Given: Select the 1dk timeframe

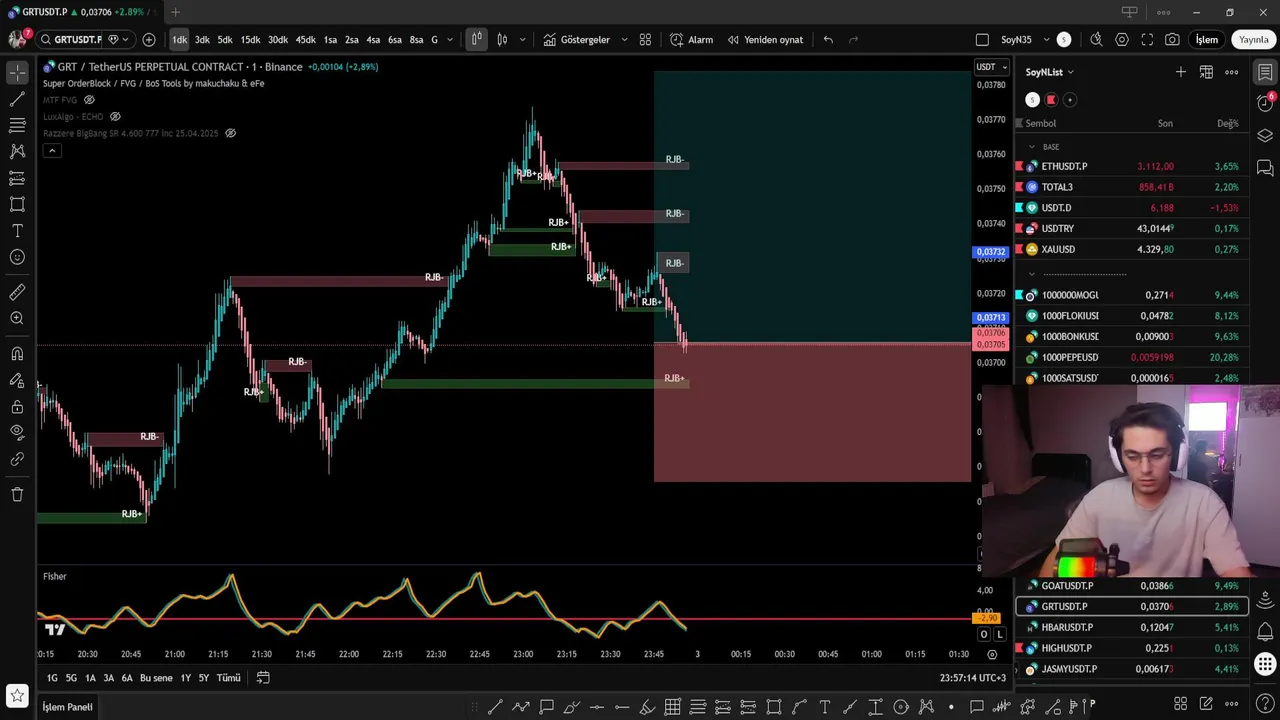Looking at the screenshot, I should click(x=179, y=40).
